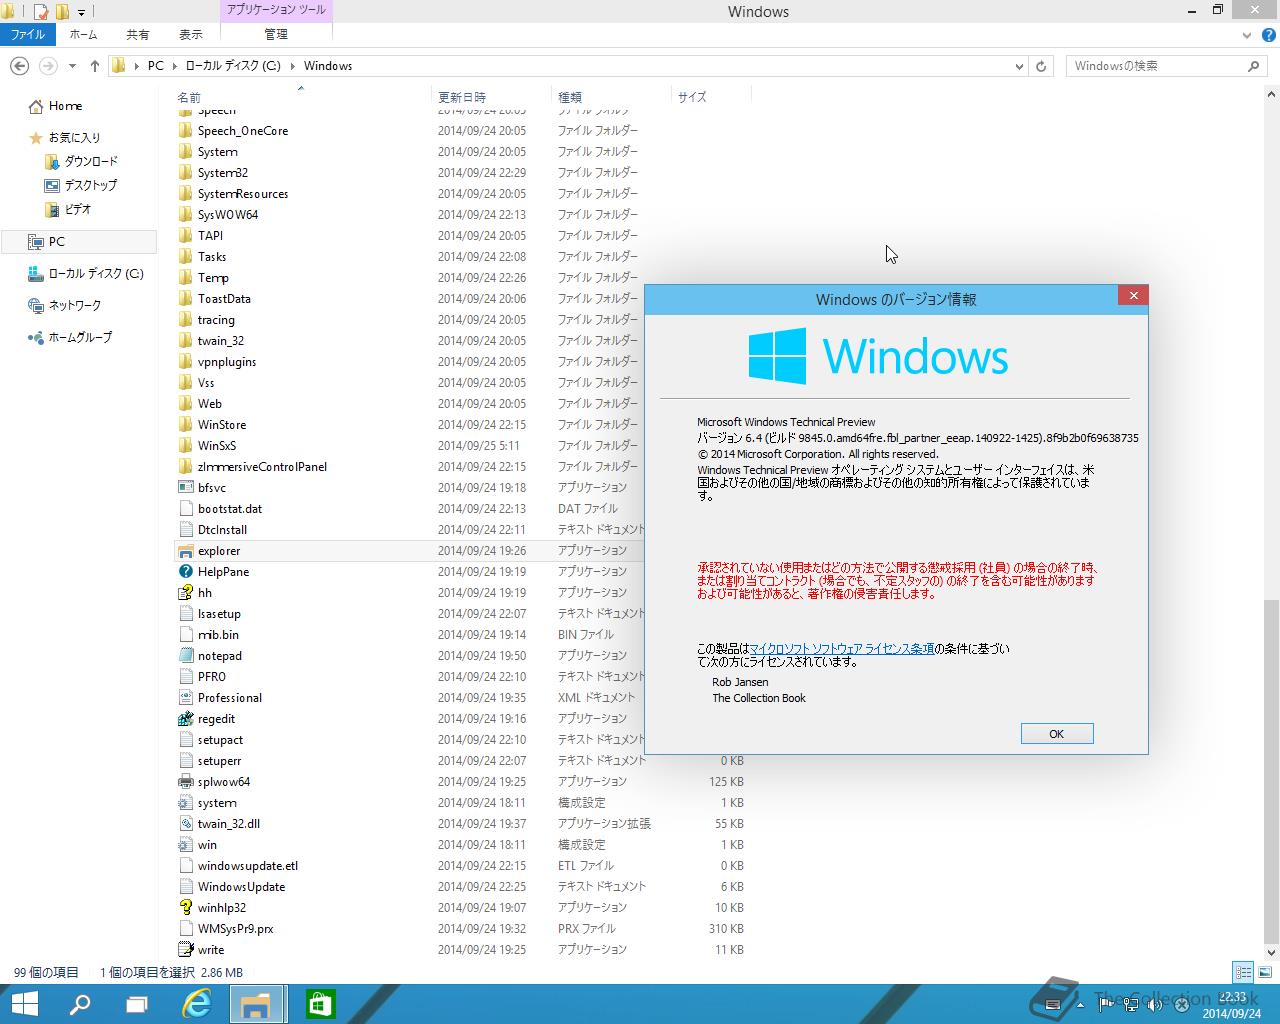1280x1024 pixels.
Task: Select the system configuration file
Action: pos(217,803)
